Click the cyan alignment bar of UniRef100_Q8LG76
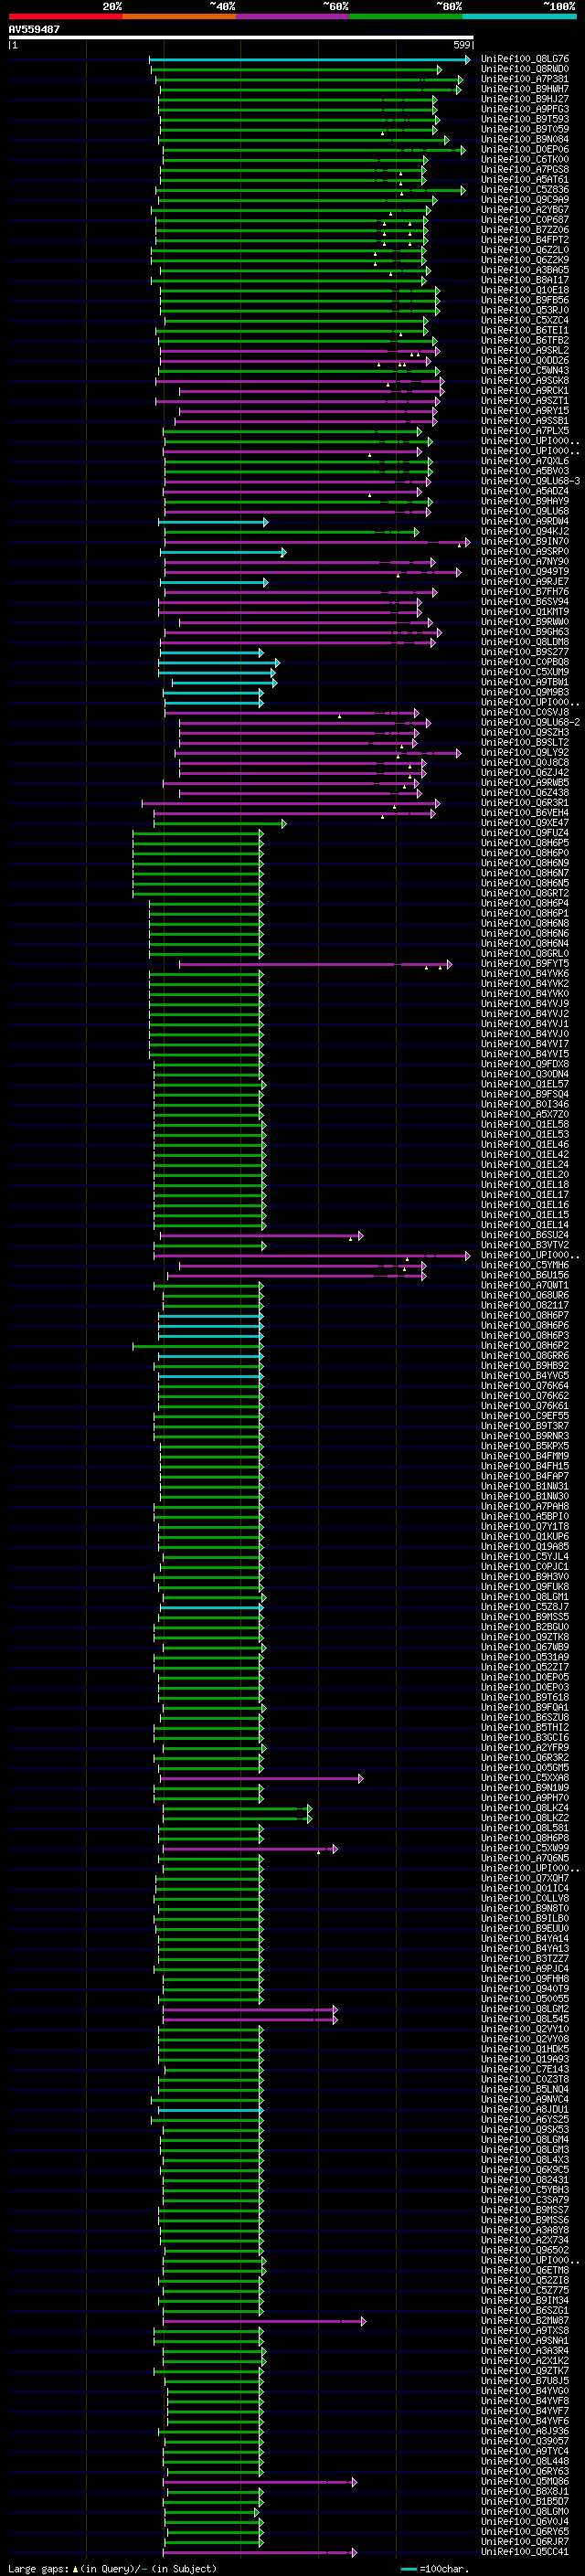The image size is (585, 2576). (x=309, y=59)
